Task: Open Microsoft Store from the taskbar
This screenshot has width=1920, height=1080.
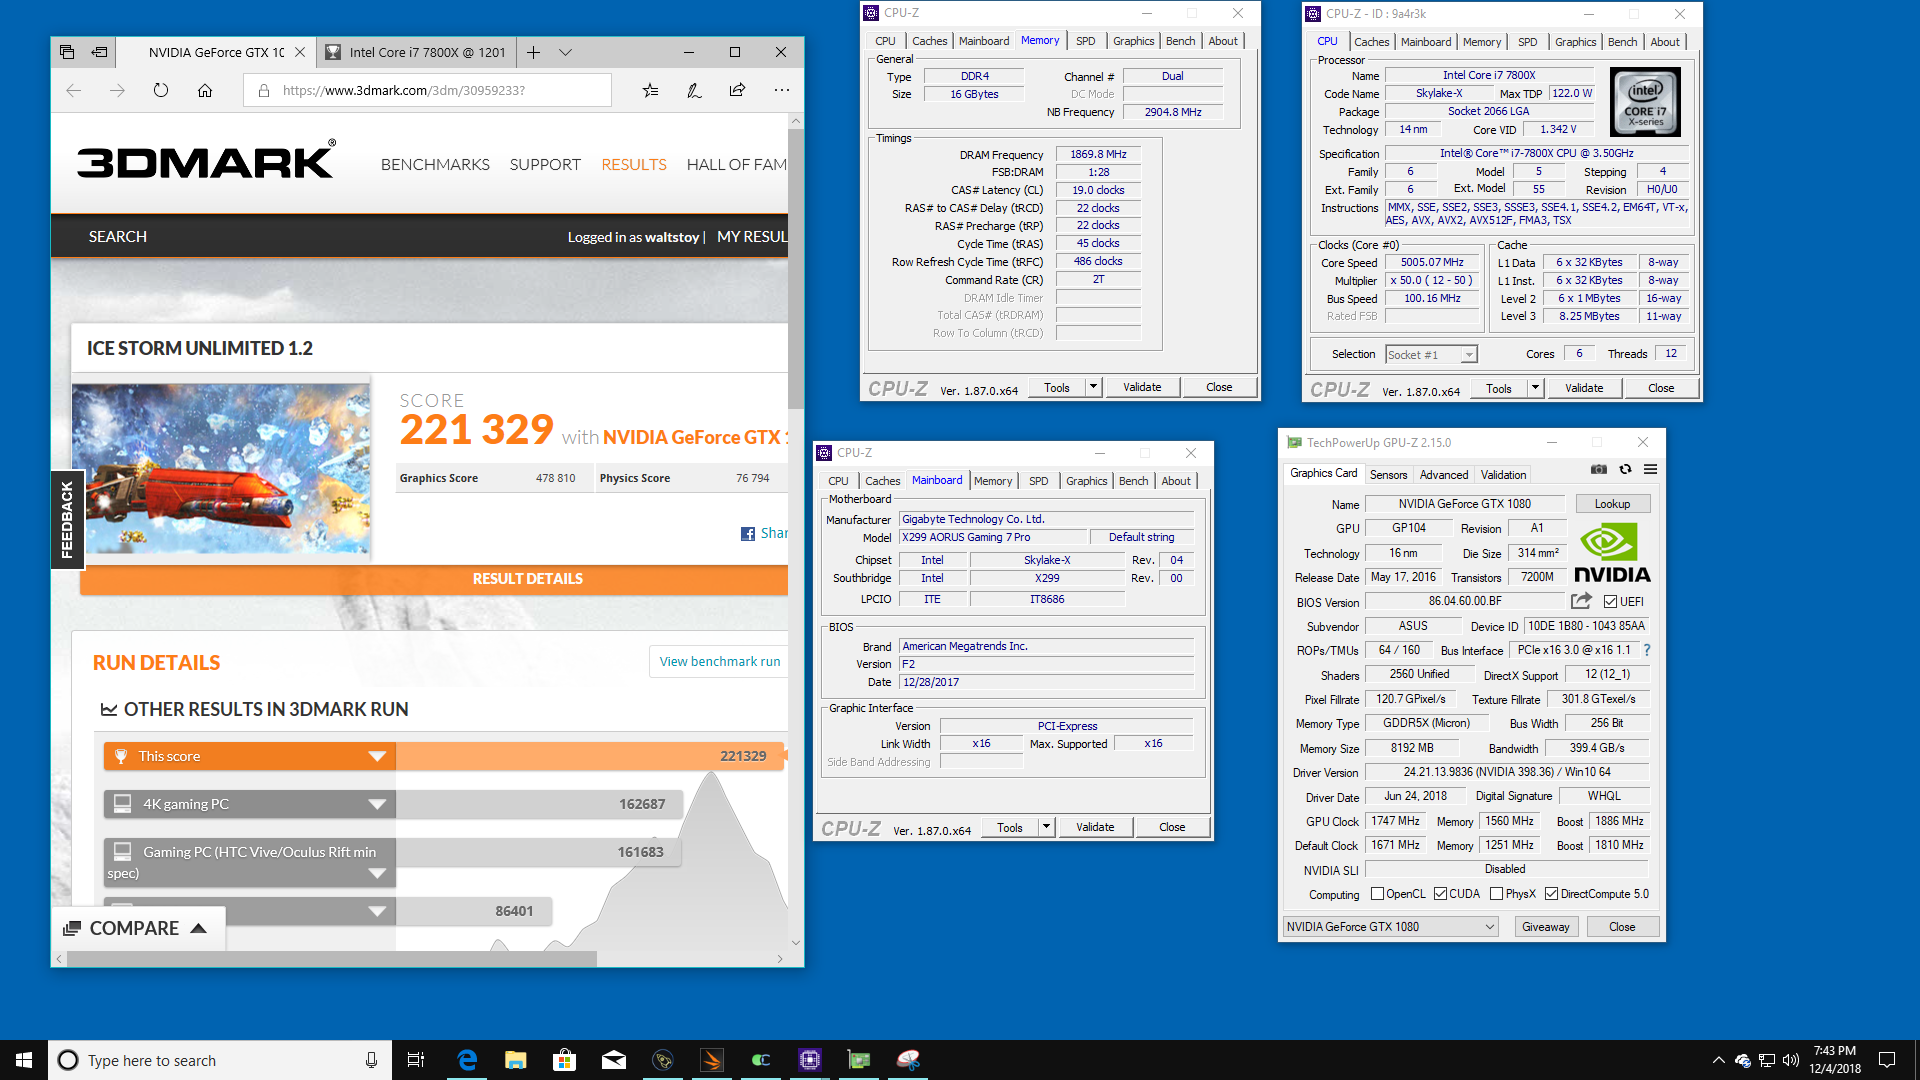Action: pos(565,1060)
